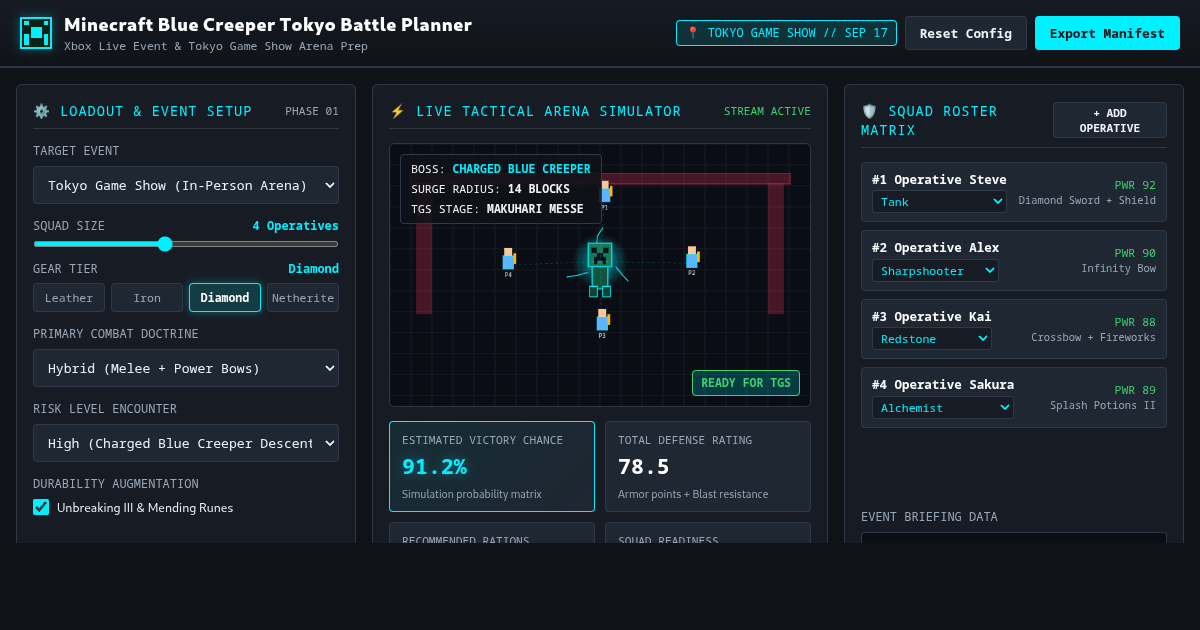Image resolution: width=1200 pixels, height=630 pixels.
Task: Click the #3 Operative Kai name
Action: tap(932, 317)
